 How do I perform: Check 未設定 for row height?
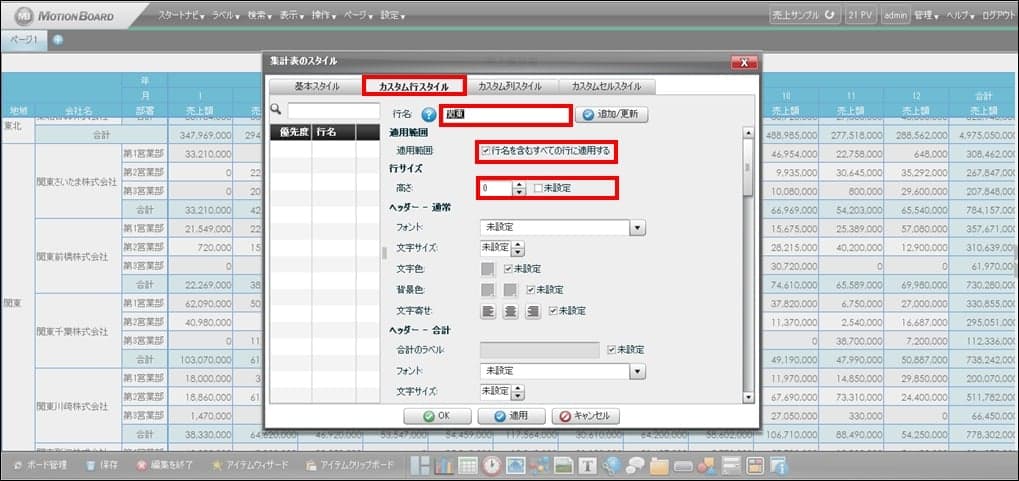[537, 188]
